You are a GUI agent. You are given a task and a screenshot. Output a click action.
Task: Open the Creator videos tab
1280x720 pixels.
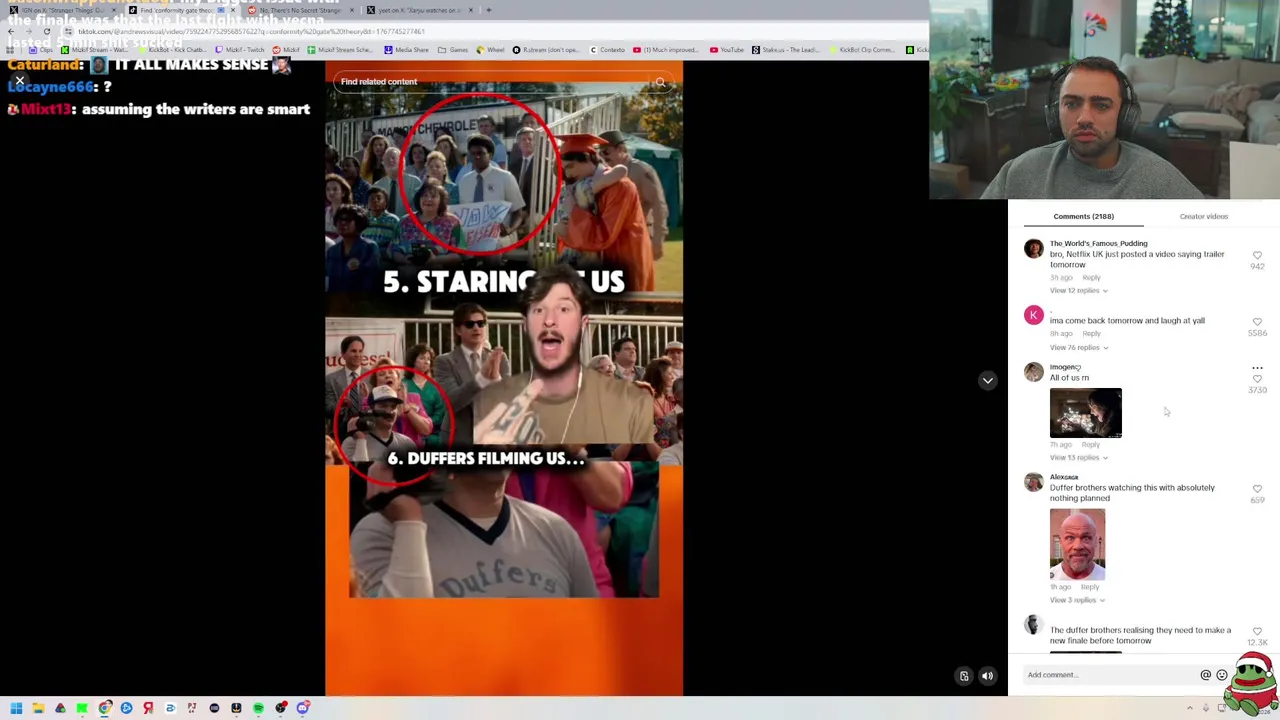pyautogui.click(x=1203, y=216)
